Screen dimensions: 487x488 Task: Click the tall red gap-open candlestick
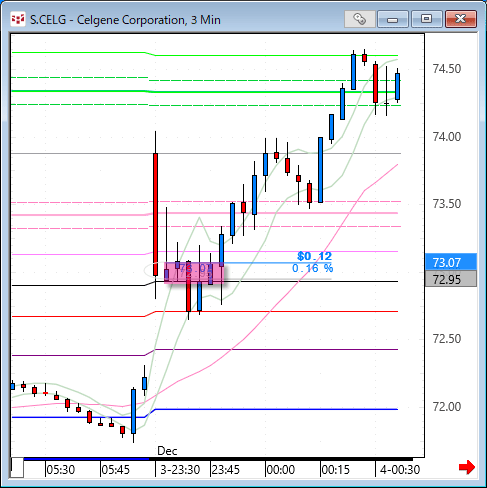(155, 214)
